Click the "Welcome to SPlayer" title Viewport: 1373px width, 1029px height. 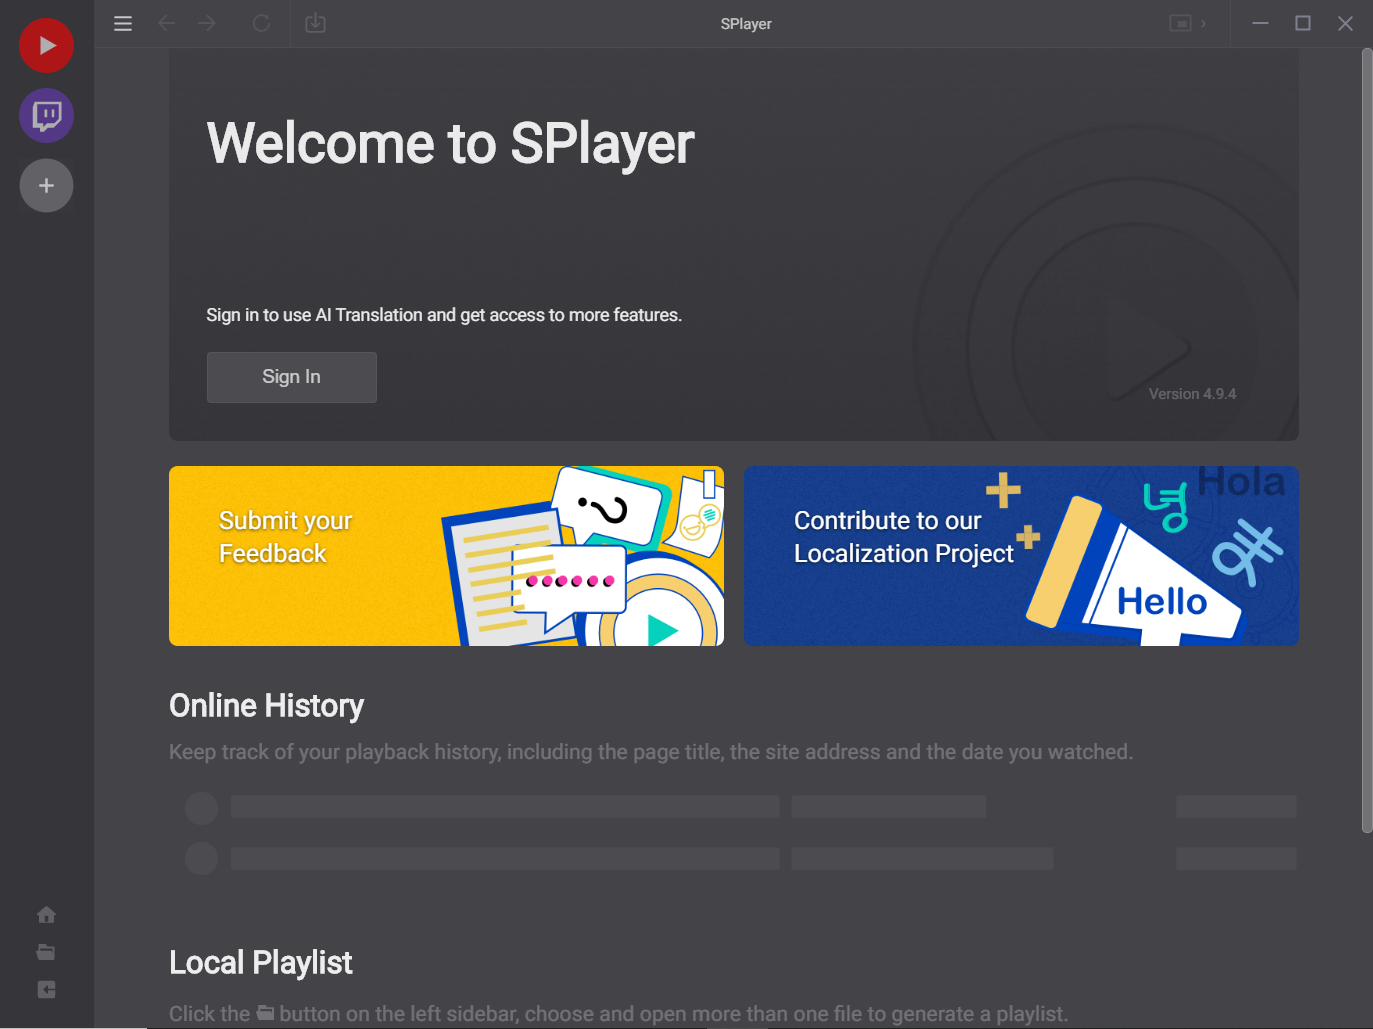coord(450,144)
